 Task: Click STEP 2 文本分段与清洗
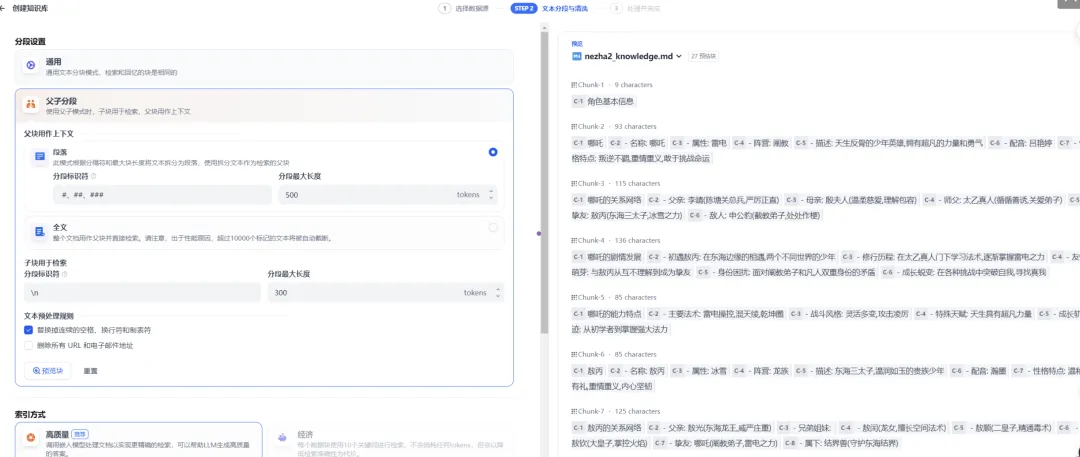point(548,9)
